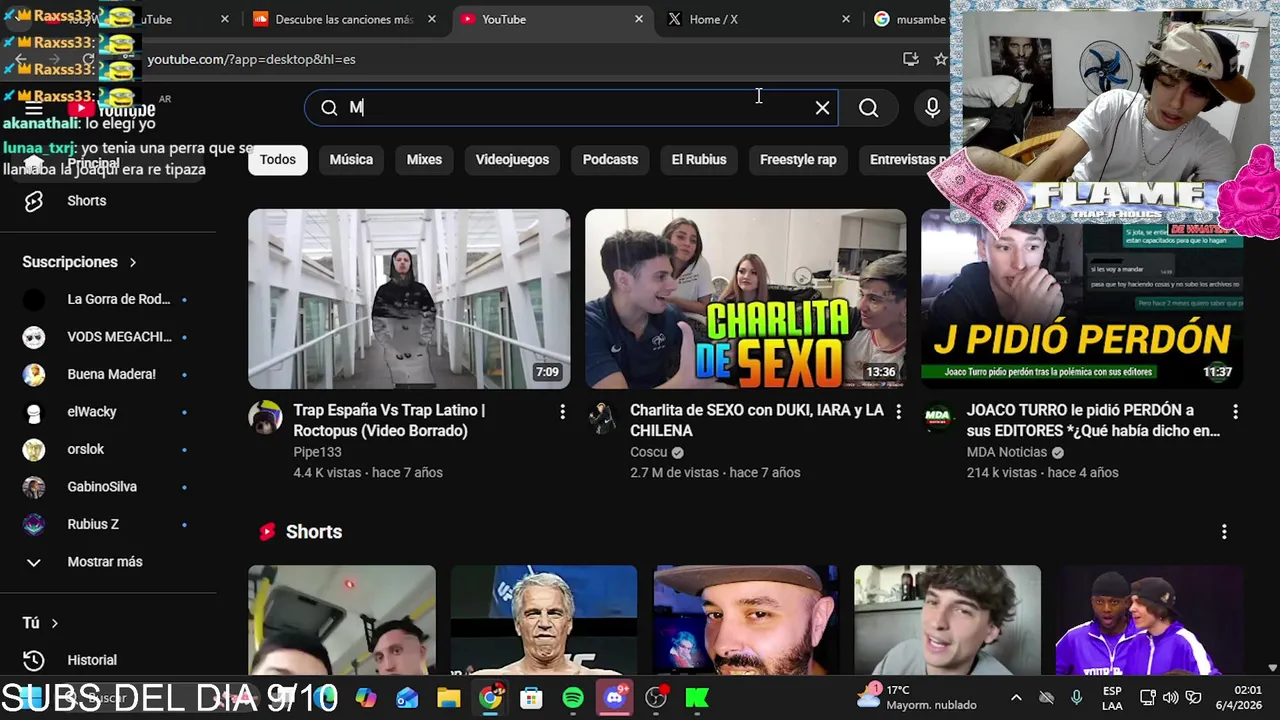This screenshot has width=1280, height=720.
Task: Play the Trap España Vs Trap Latino thumbnail
Action: coord(409,298)
